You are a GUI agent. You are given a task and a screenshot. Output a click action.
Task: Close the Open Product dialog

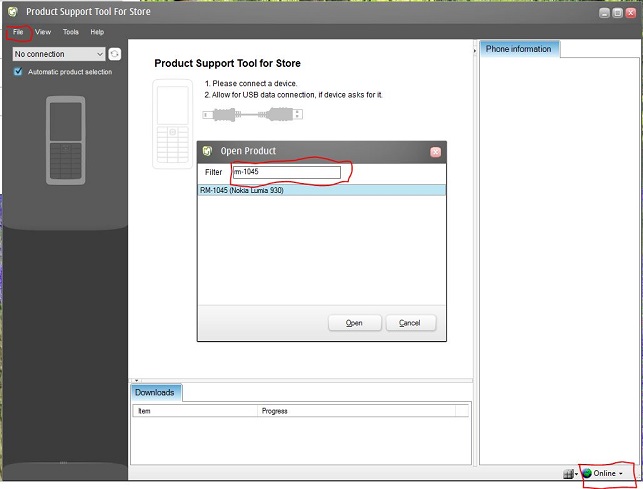435,151
